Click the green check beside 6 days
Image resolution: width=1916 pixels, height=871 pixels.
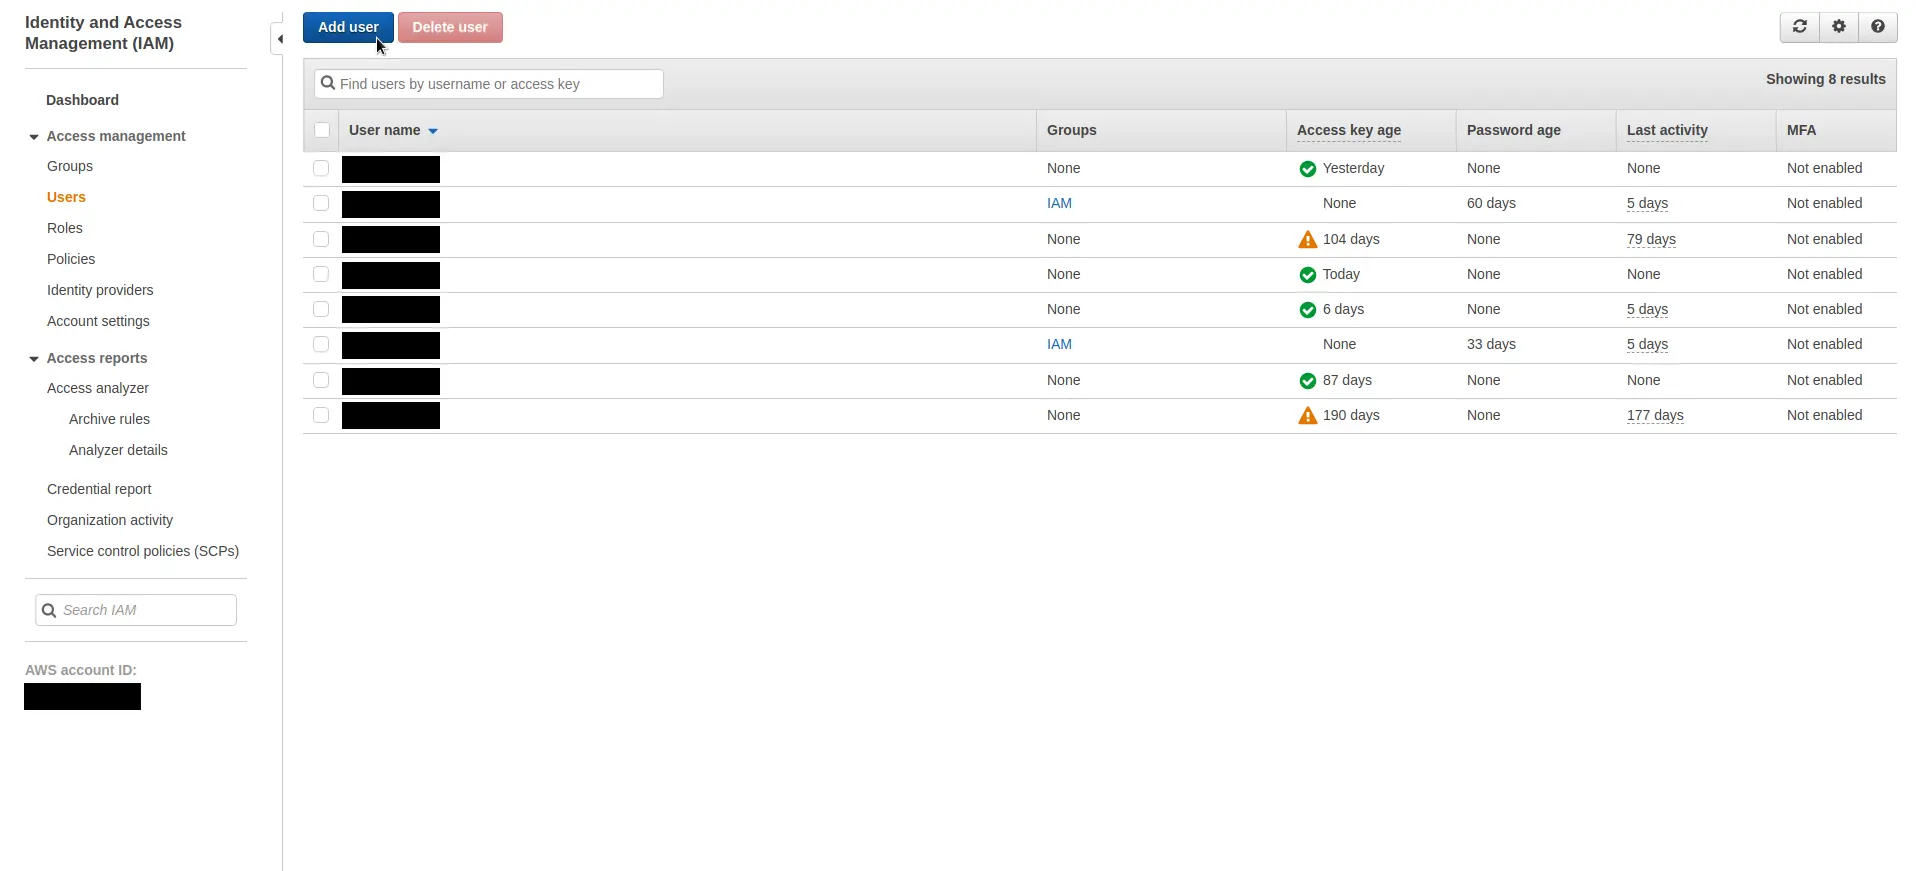click(1307, 310)
